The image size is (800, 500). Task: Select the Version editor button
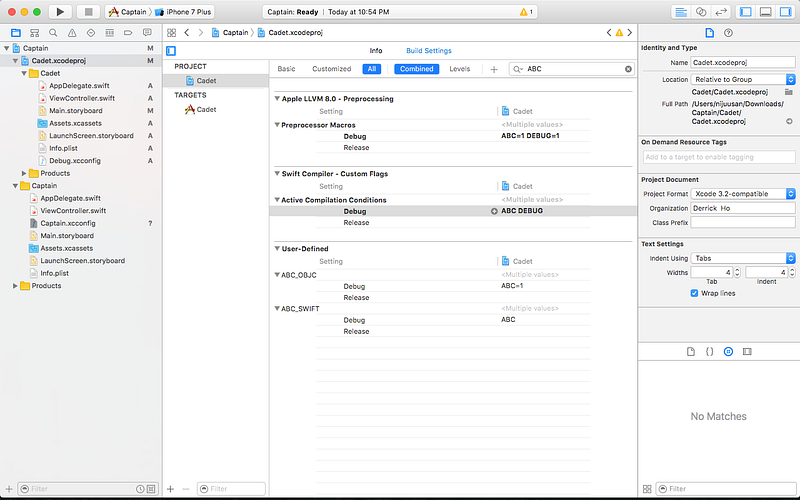[720, 12]
